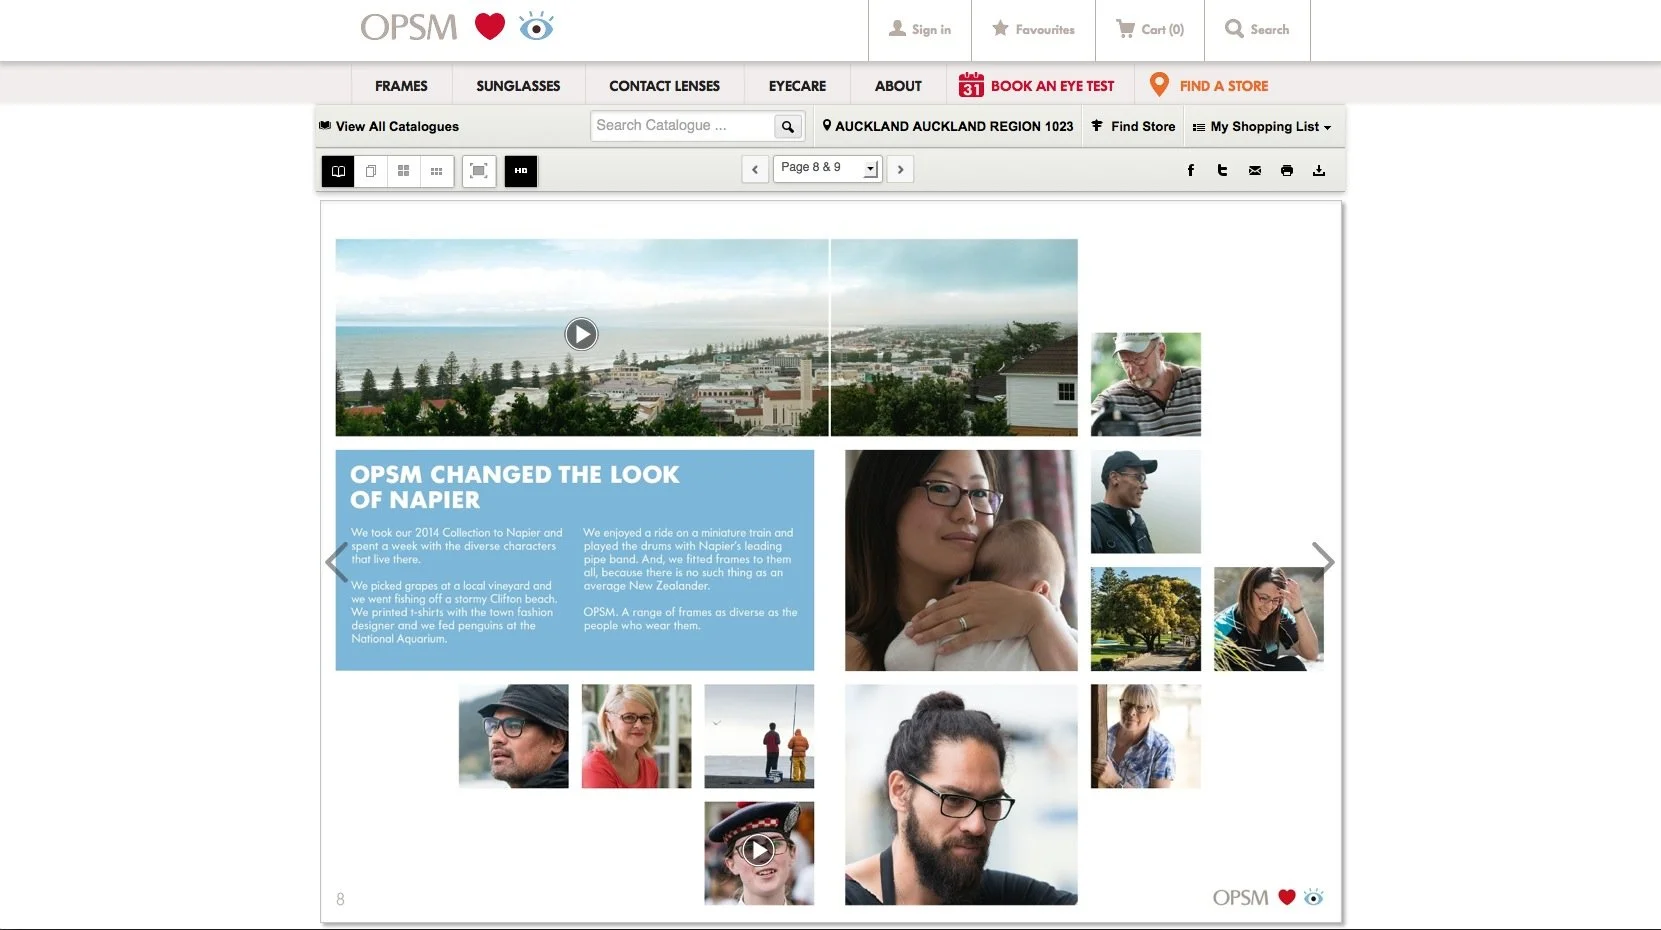
Task: Go to next page with toolbar arrow
Action: 900,170
